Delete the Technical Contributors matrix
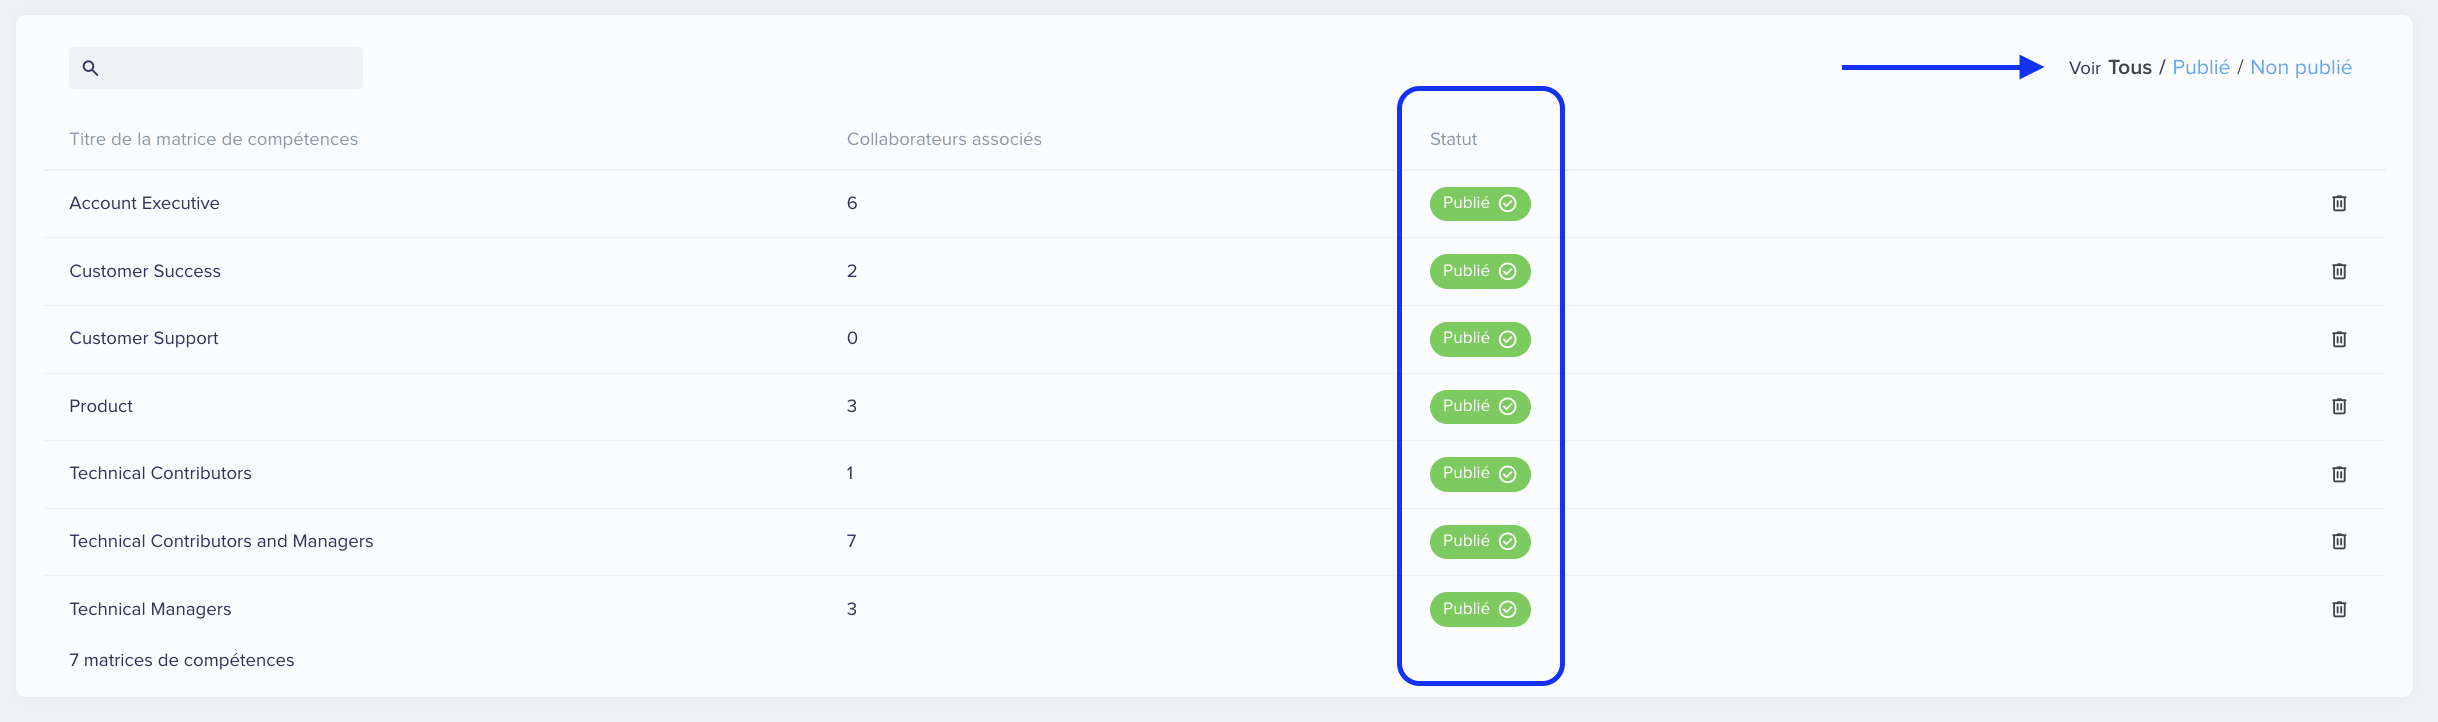The height and width of the screenshot is (722, 2438). point(2339,474)
